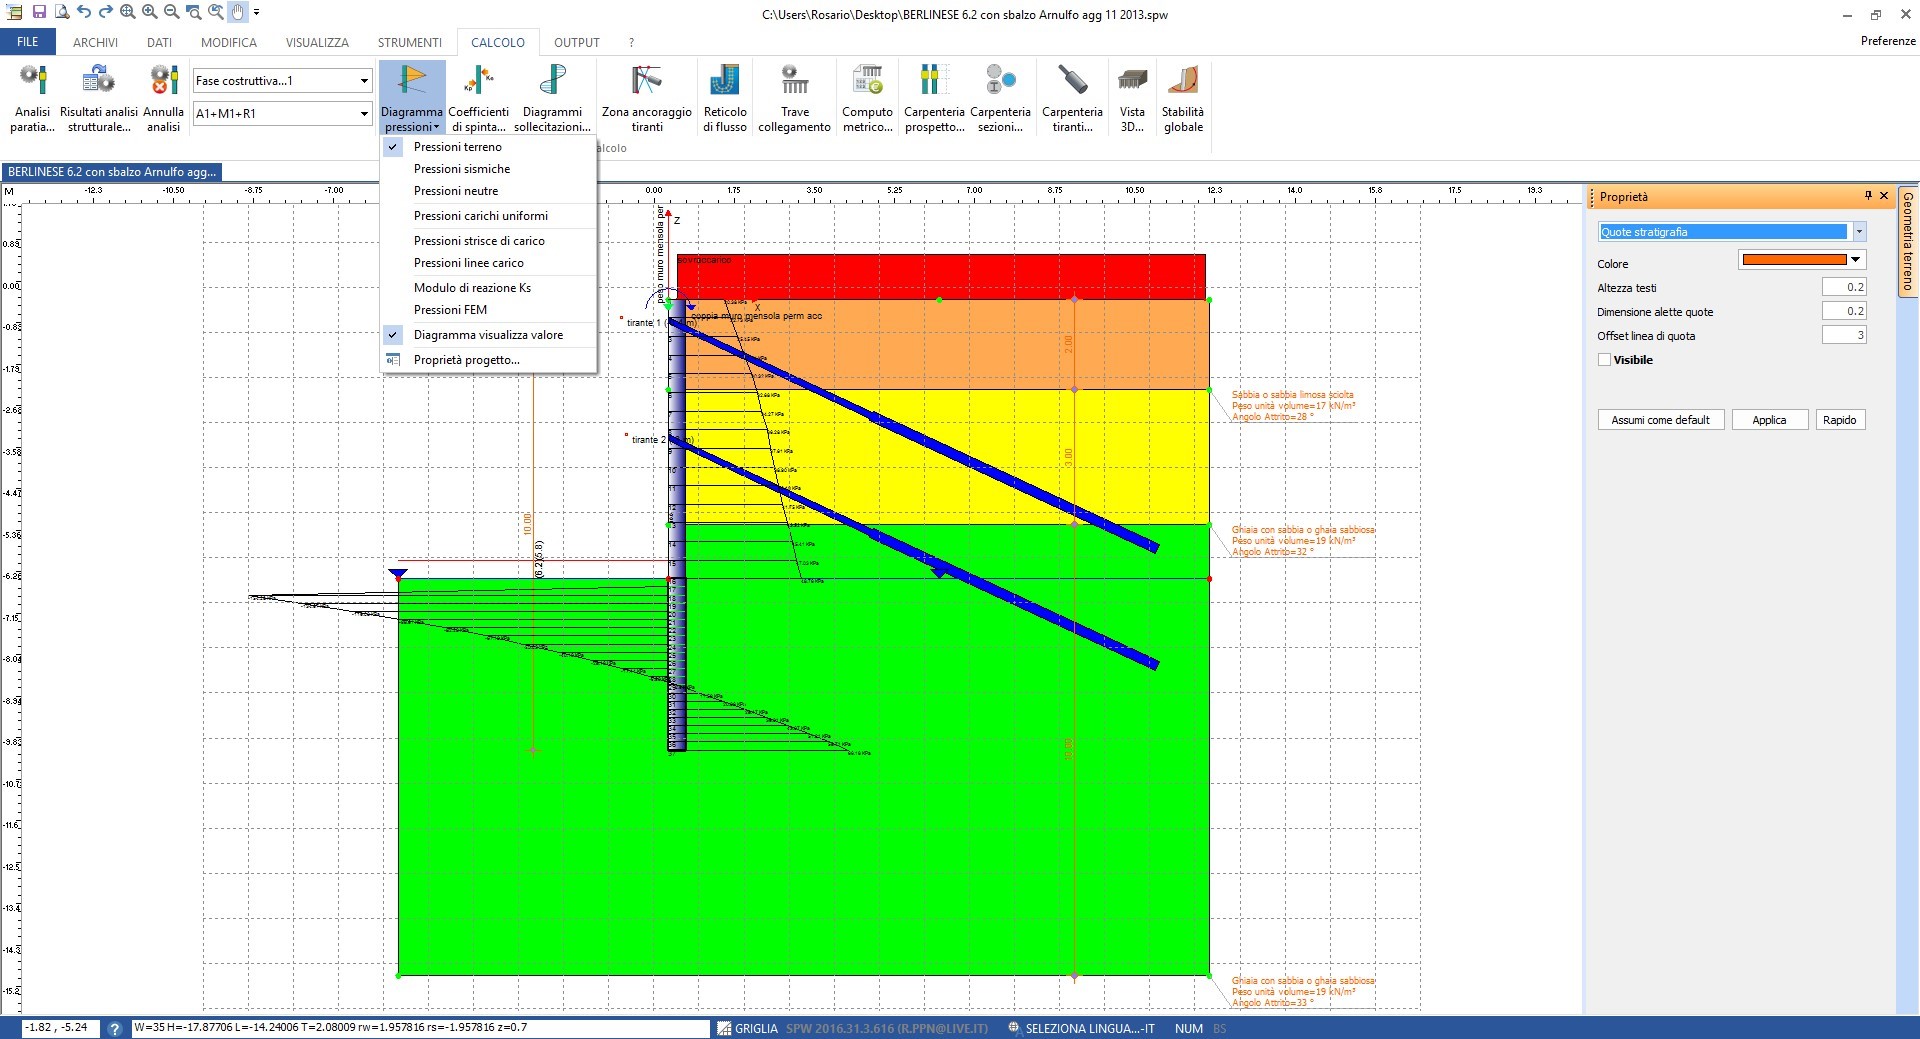Open Zona ancoraggio tiranti tool
This screenshot has width=1920, height=1039.
click(646, 96)
